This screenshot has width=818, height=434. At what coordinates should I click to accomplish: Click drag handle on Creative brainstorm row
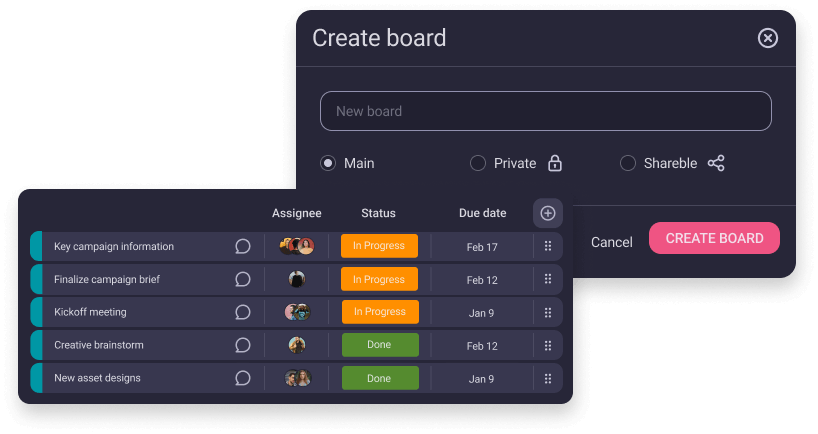click(548, 345)
